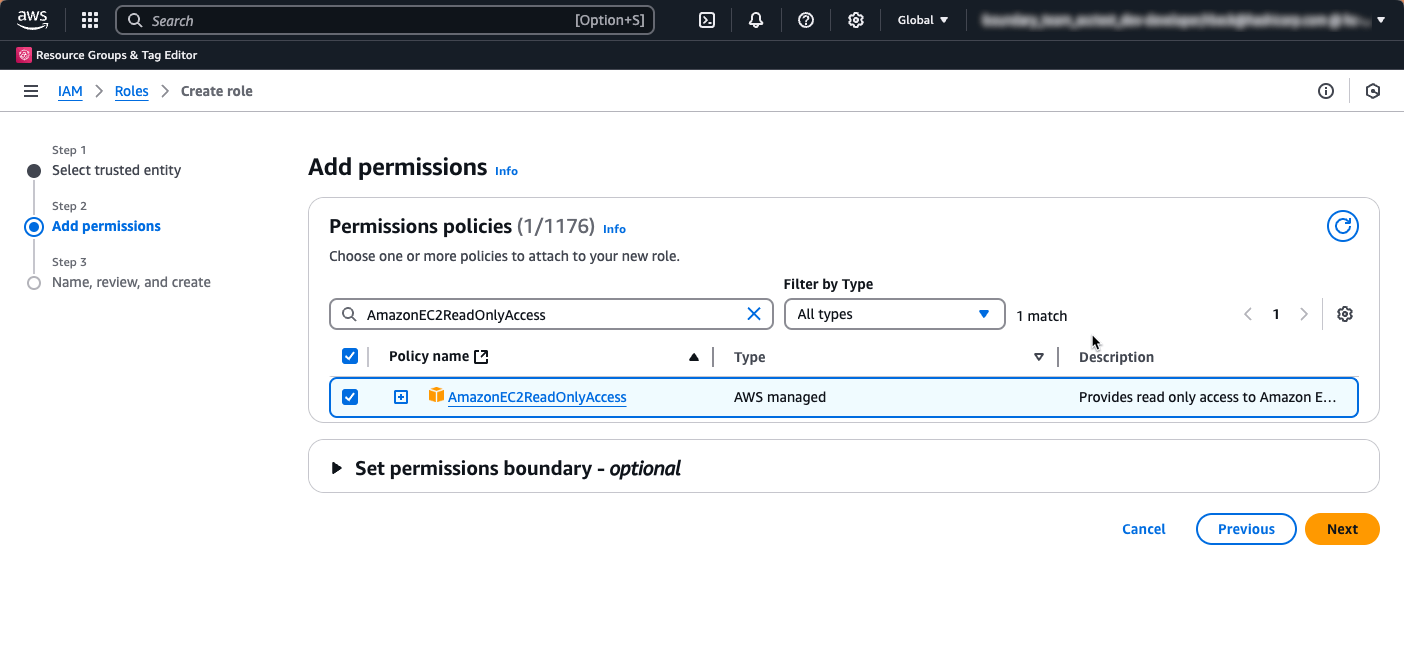
Task: Click the orange policy box icon
Action: pyautogui.click(x=436, y=395)
